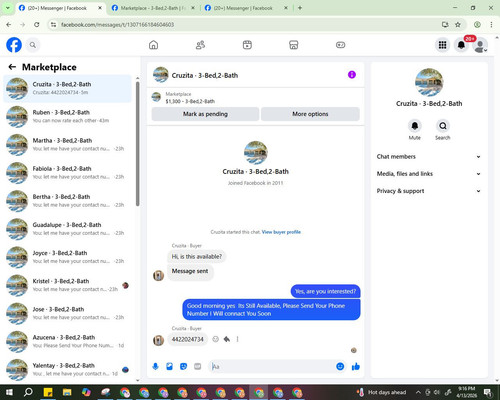Choose a sticker icon
This screenshot has width=500, height=400.
point(183,367)
